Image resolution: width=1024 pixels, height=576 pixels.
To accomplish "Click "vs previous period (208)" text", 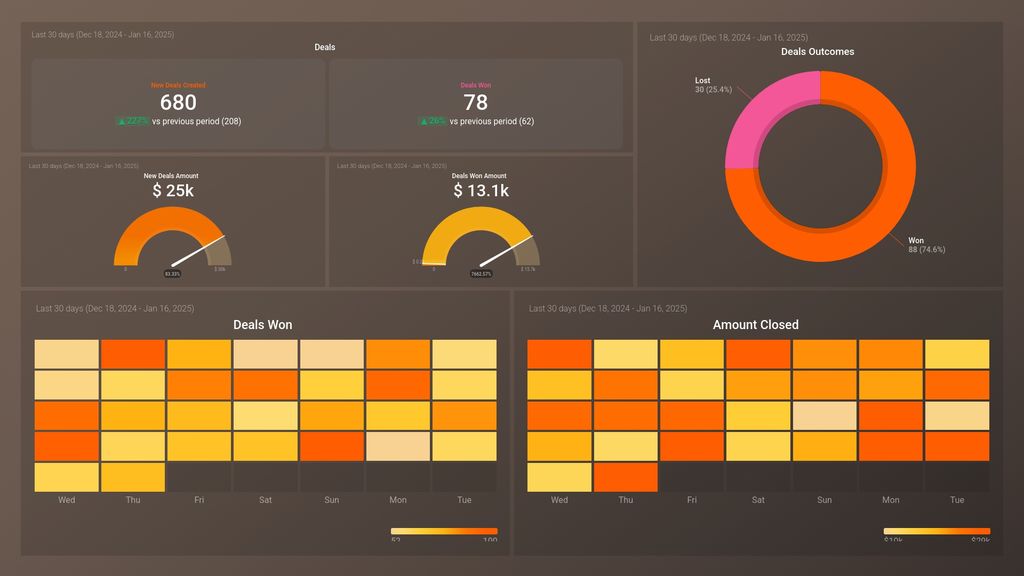I will coord(197,121).
